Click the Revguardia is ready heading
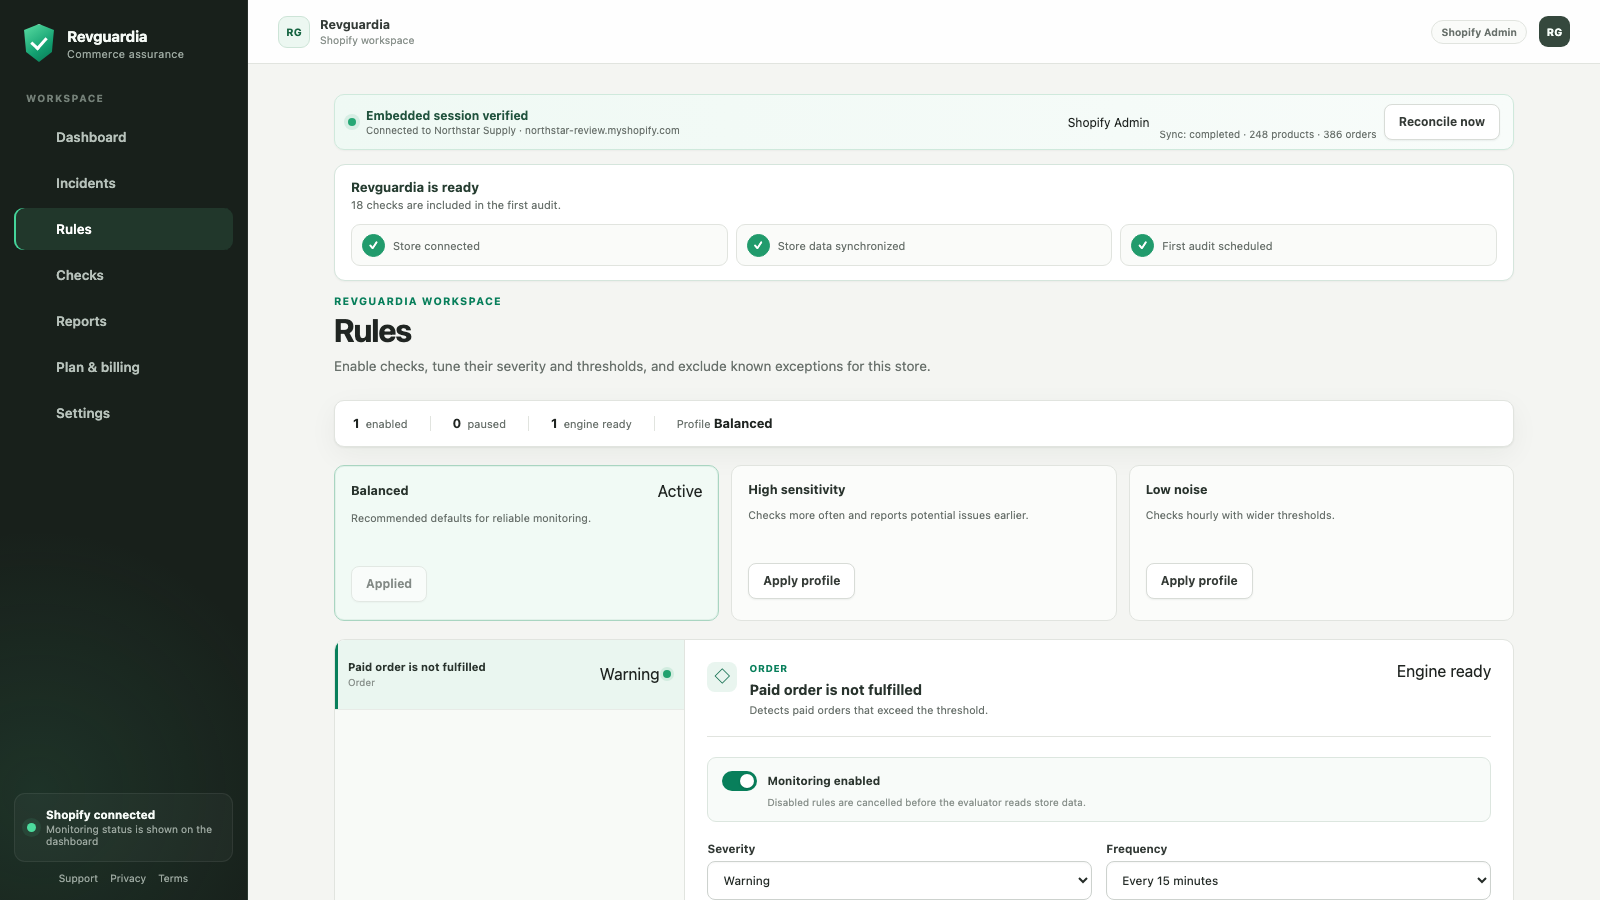The height and width of the screenshot is (900, 1600). (x=415, y=187)
